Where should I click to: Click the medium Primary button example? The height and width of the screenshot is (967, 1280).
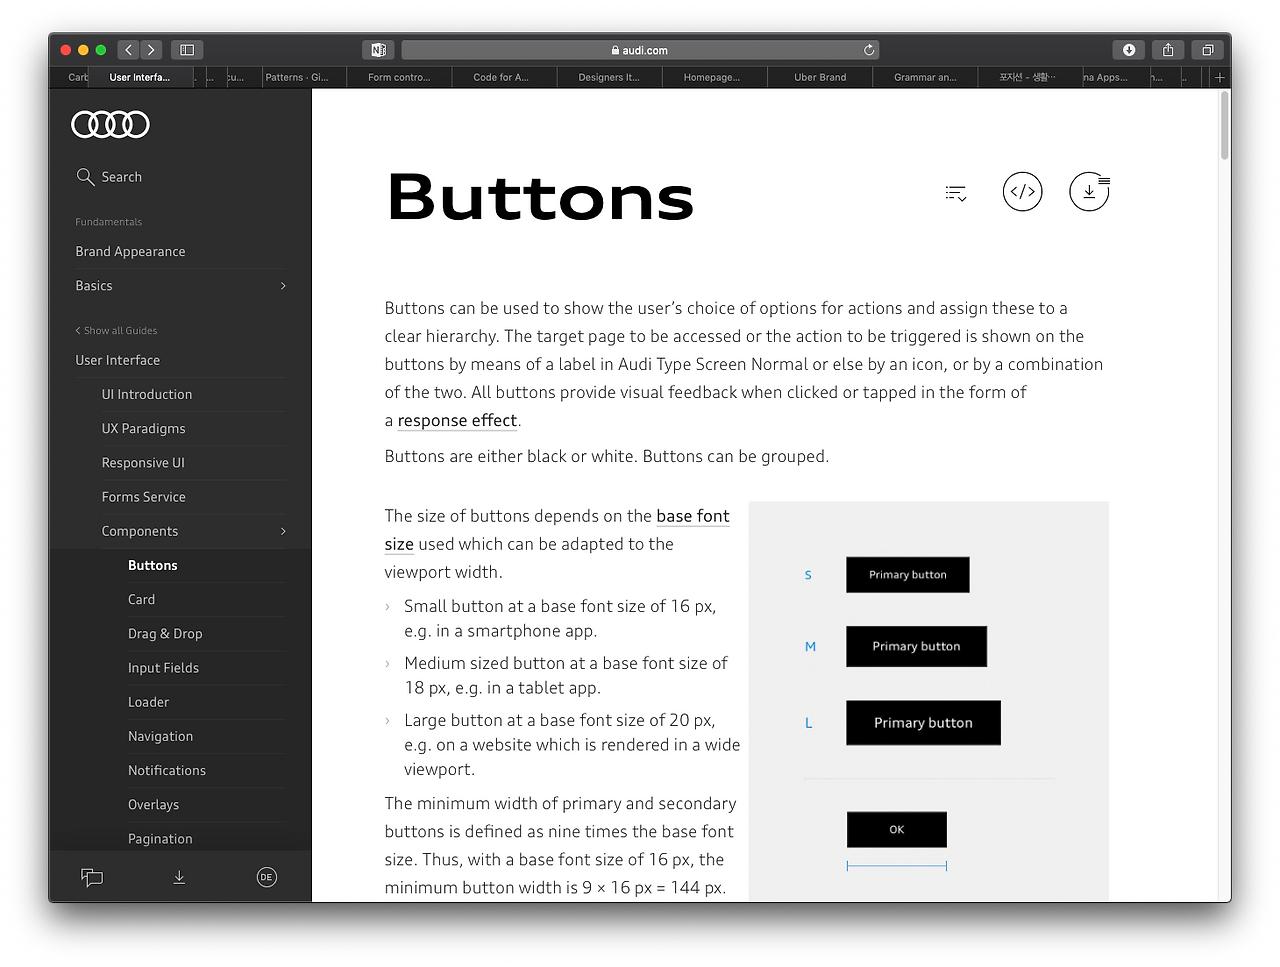tap(916, 647)
